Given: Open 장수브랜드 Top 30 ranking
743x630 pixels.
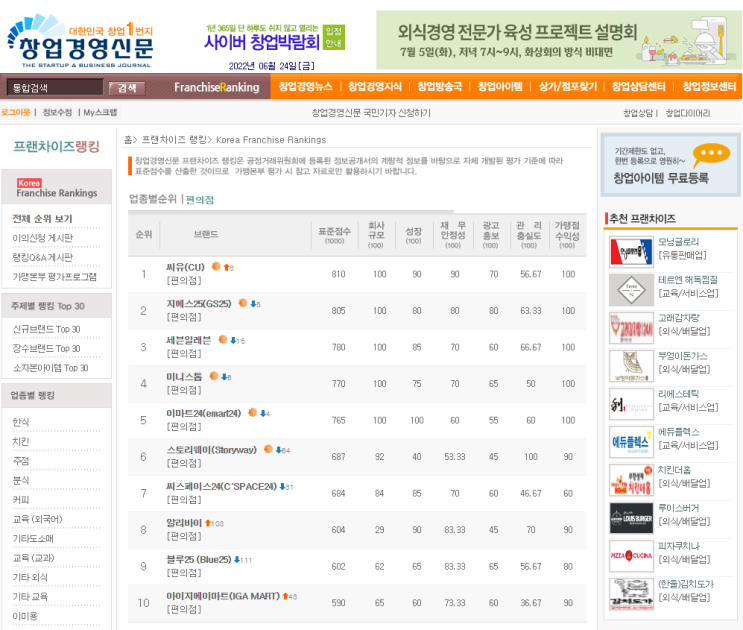Looking at the screenshot, I should [x=46, y=348].
